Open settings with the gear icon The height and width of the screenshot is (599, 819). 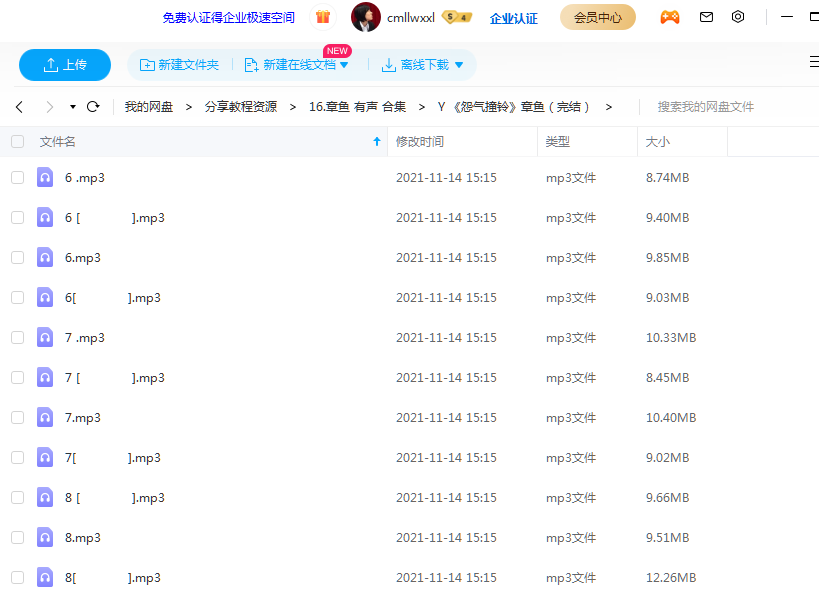click(x=738, y=17)
